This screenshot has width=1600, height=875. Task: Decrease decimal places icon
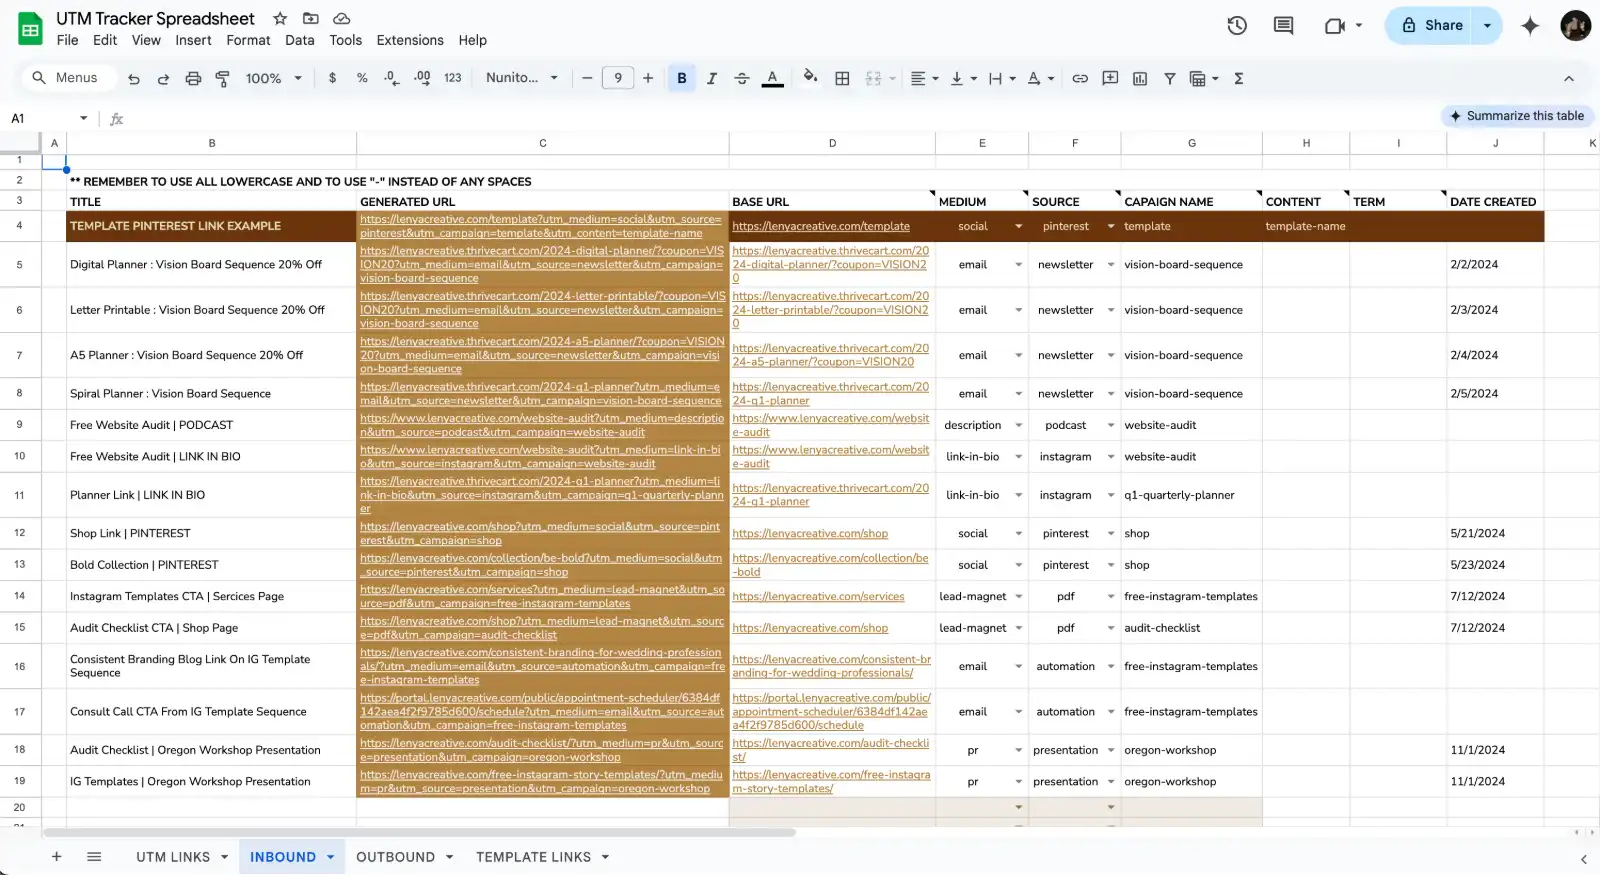(x=391, y=78)
